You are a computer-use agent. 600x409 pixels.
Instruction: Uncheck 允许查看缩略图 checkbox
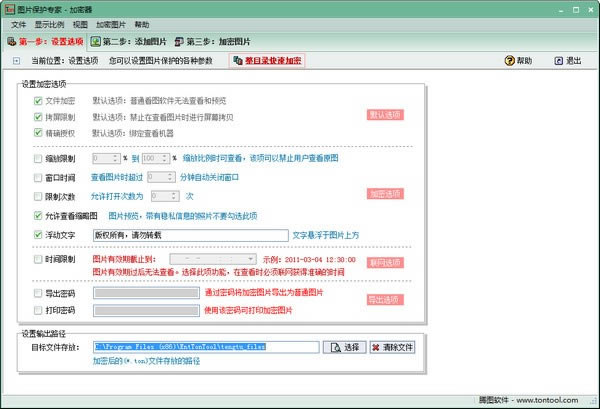38,215
